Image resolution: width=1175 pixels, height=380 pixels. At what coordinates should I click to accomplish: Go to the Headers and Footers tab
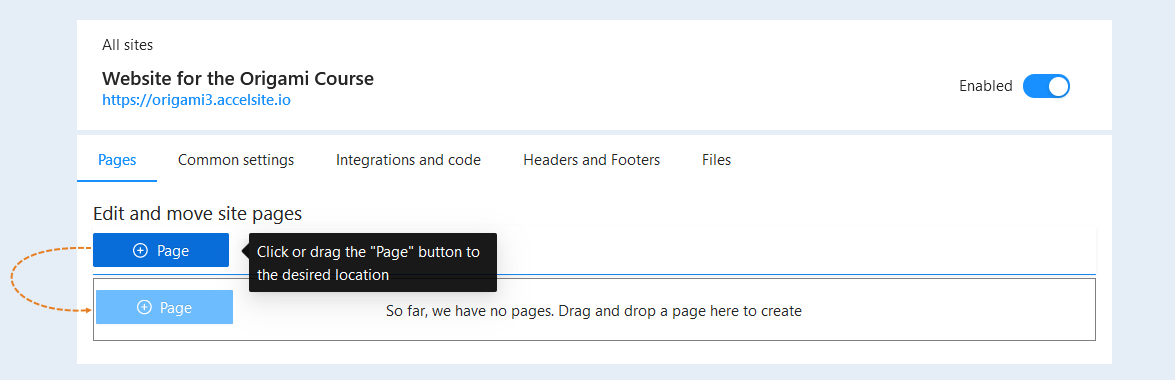coord(591,160)
